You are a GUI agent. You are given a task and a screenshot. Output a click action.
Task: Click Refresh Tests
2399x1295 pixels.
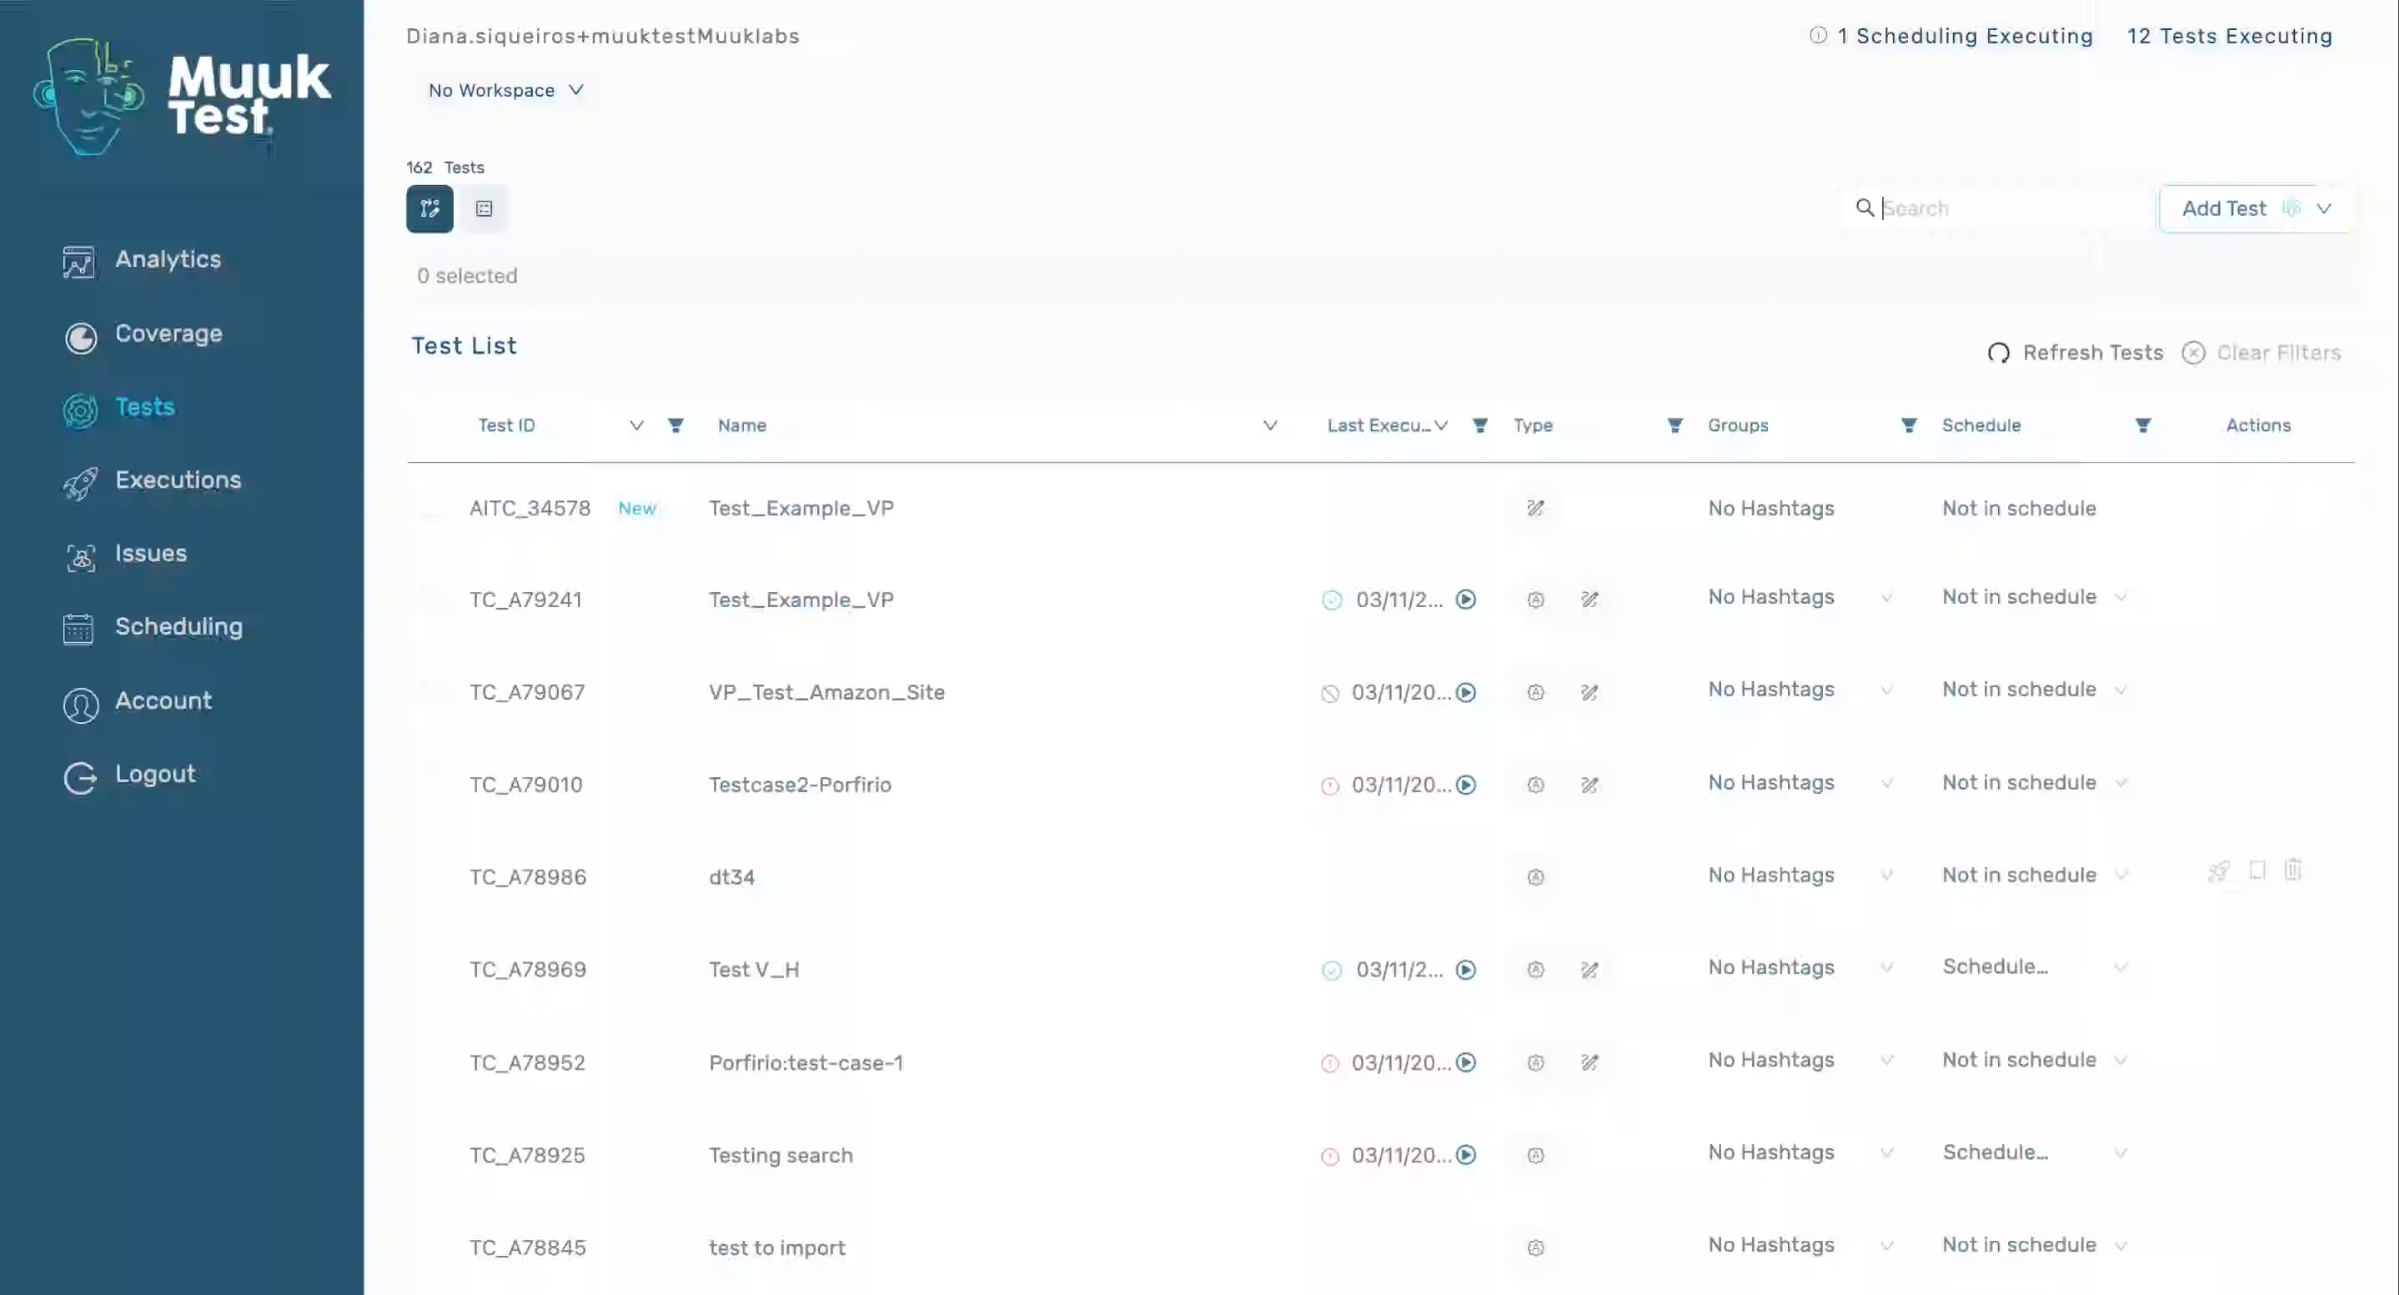click(2075, 353)
